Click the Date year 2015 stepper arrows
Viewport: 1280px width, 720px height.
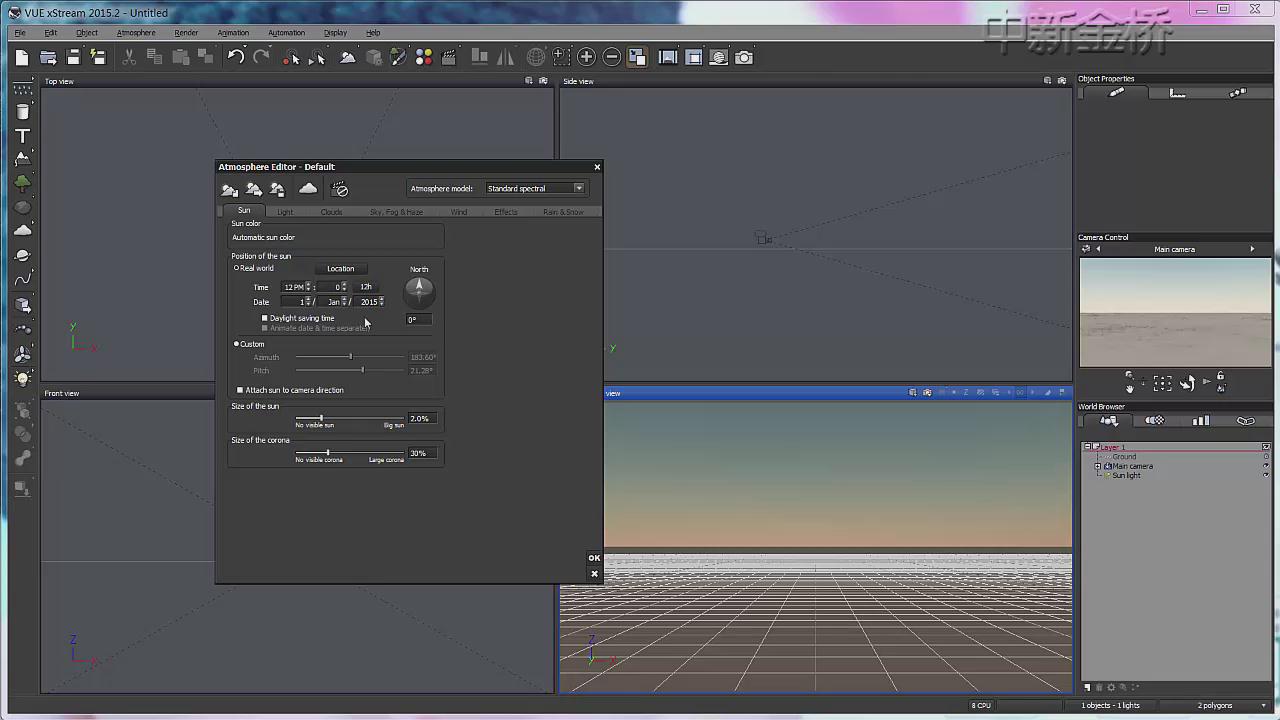(381, 301)
